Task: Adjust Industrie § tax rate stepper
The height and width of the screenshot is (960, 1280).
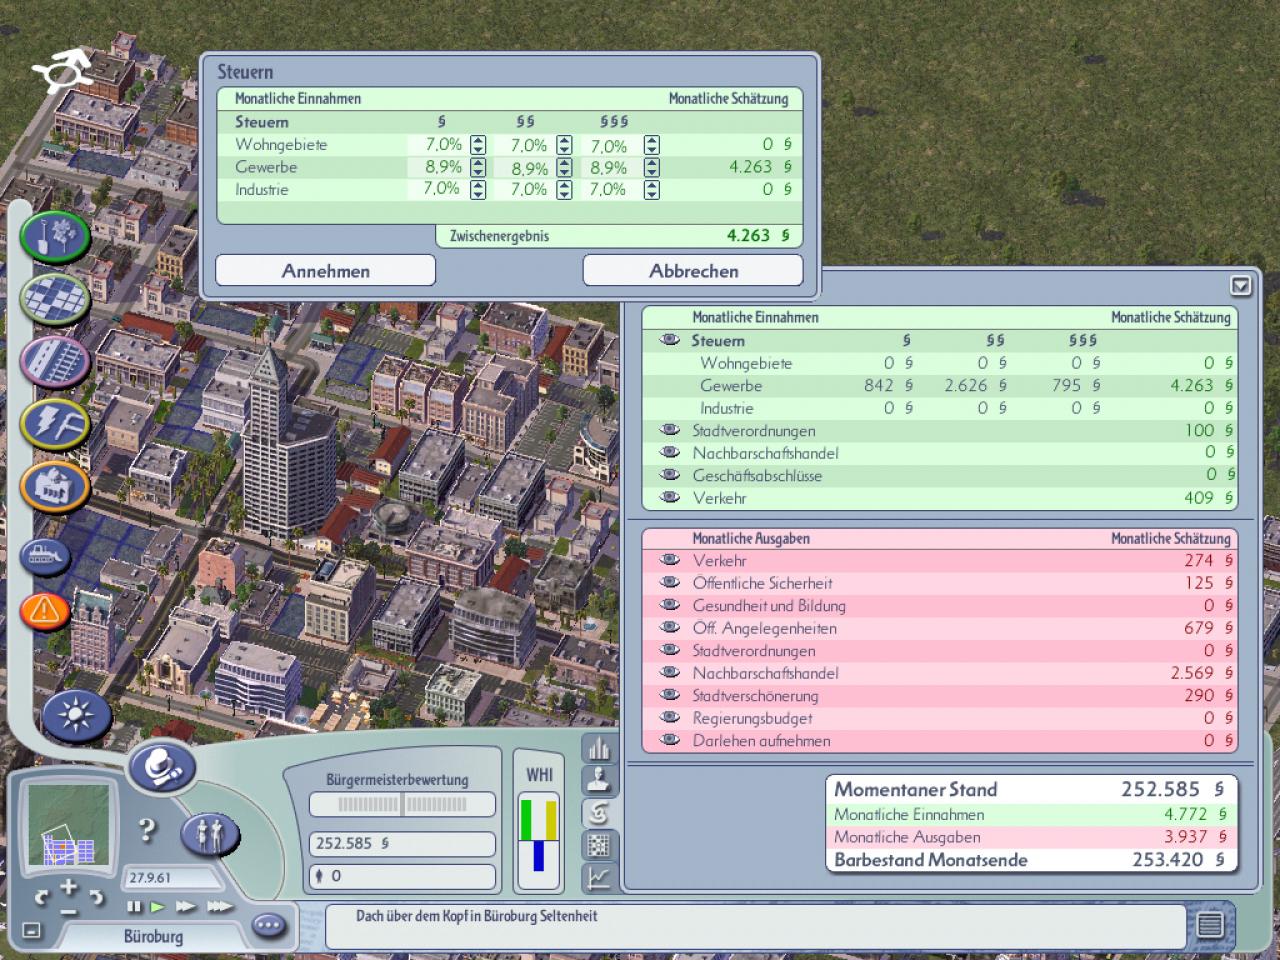Action: pyautogui.click(x=478, y=189)
